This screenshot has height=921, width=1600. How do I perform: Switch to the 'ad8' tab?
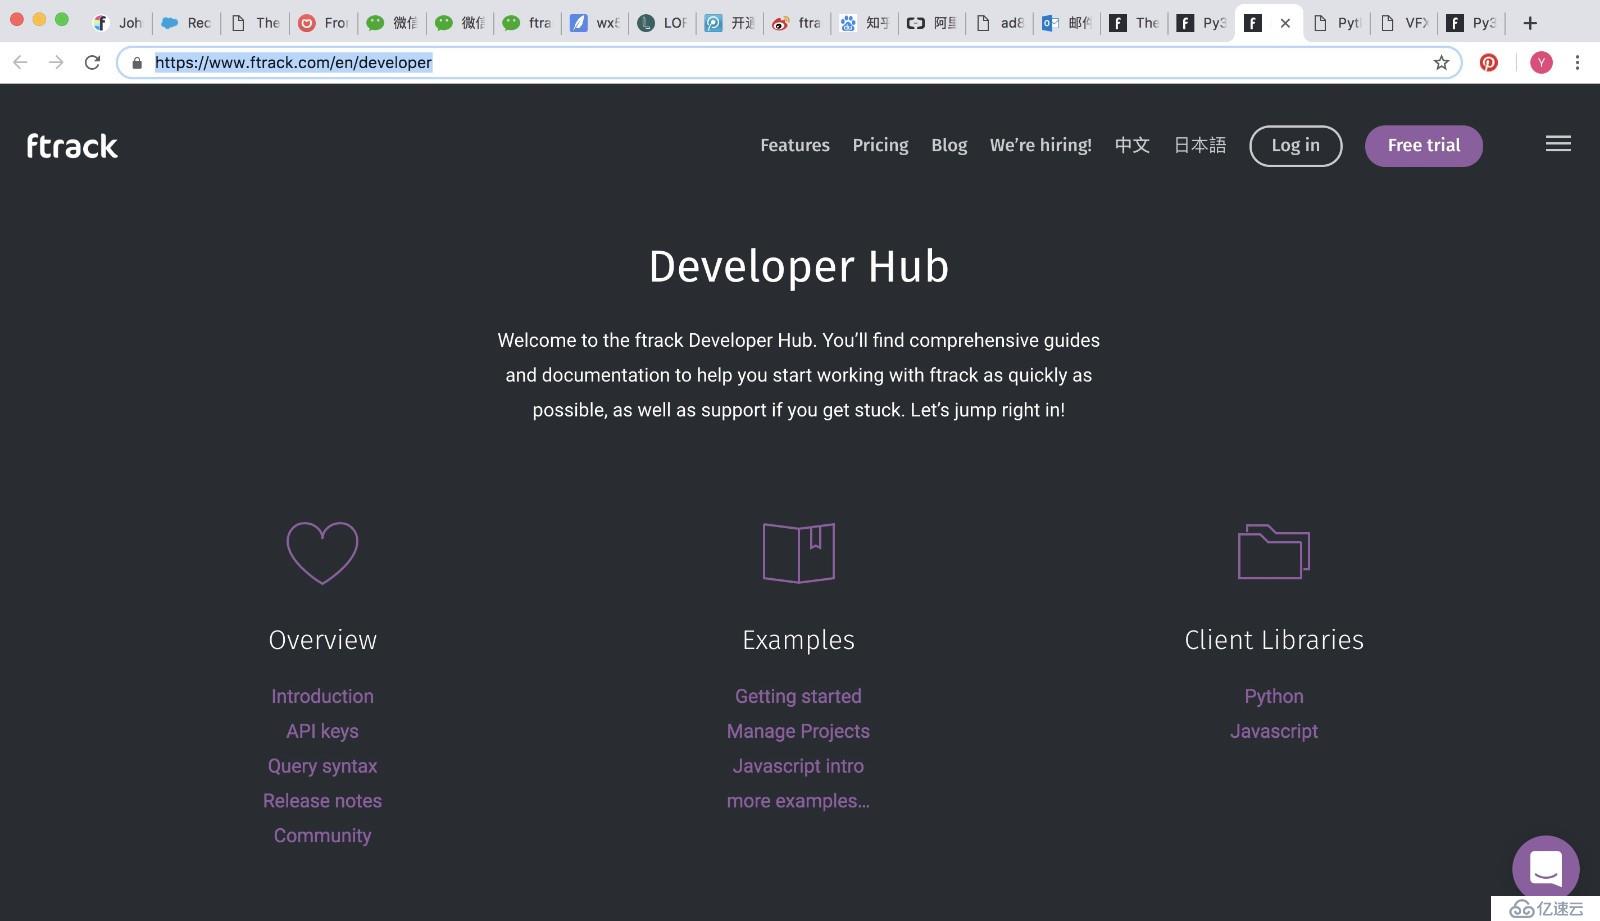(x=1000, y=22)
